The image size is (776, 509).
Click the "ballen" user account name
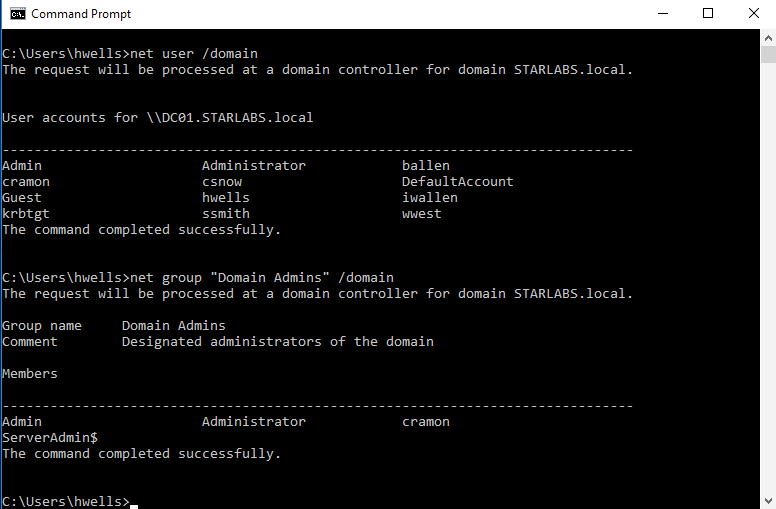pos(426,165)
